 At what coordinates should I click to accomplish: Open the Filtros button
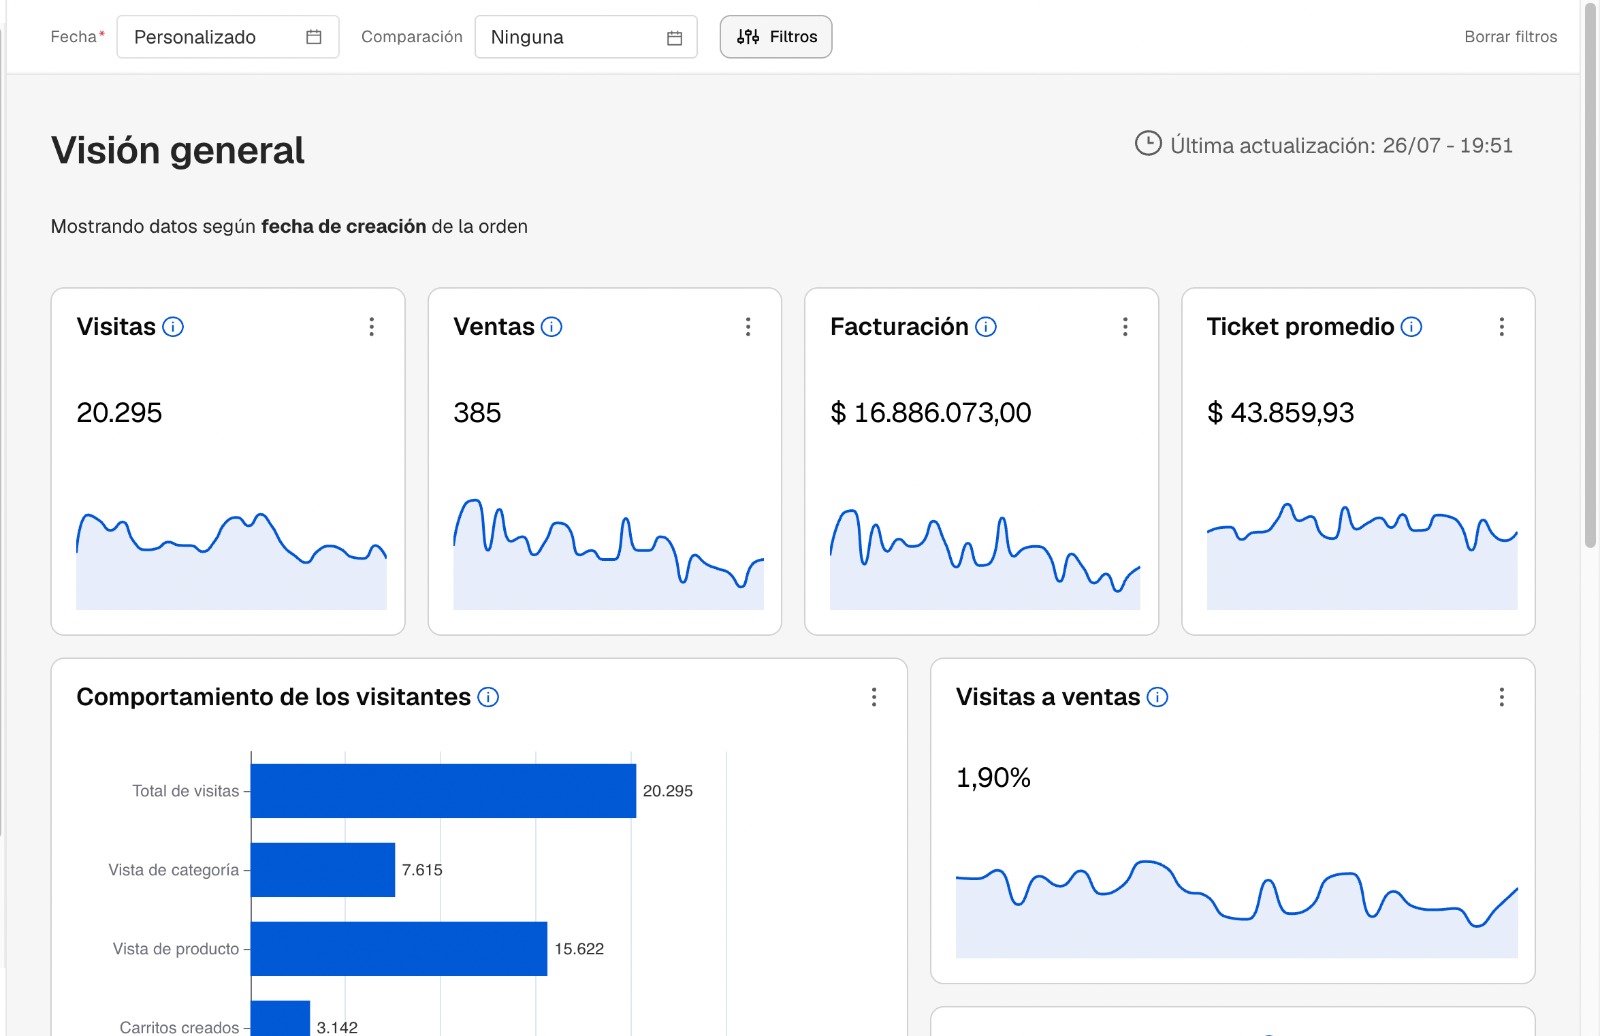tap(776, 37)
